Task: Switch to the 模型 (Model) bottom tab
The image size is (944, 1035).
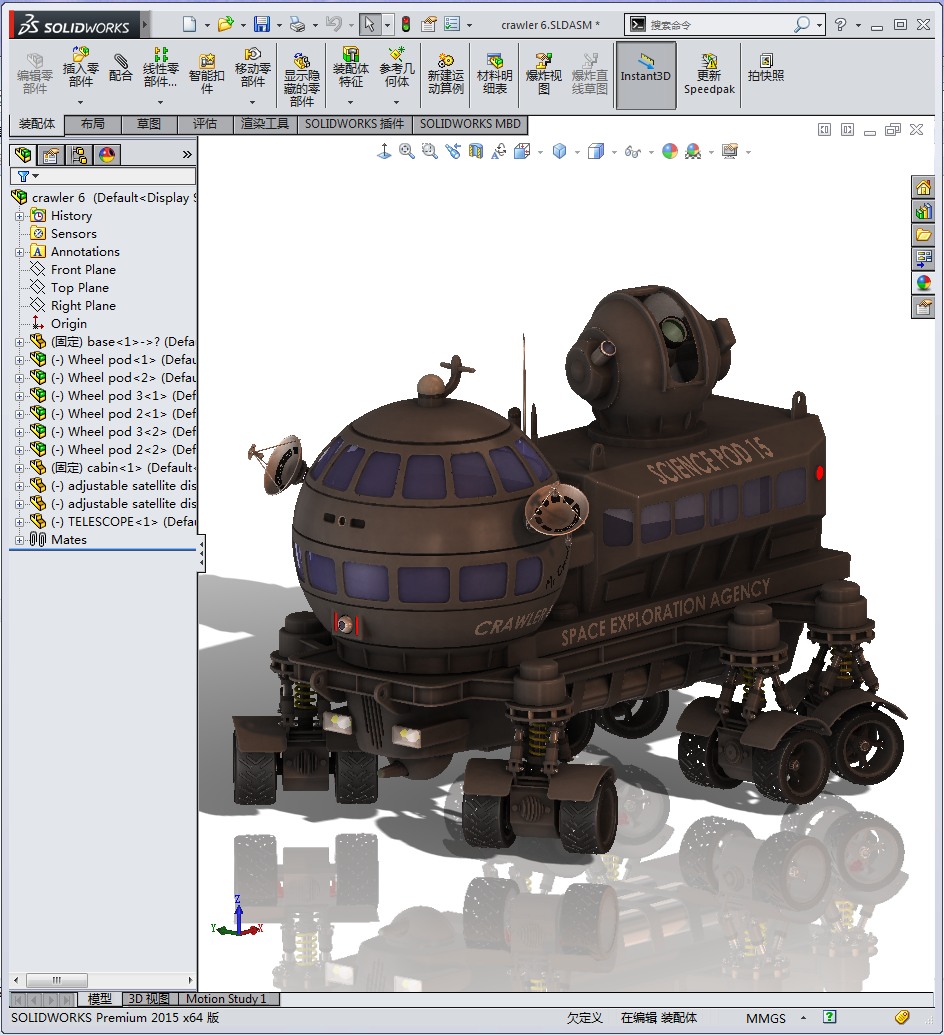Action: tap(100, 999)
